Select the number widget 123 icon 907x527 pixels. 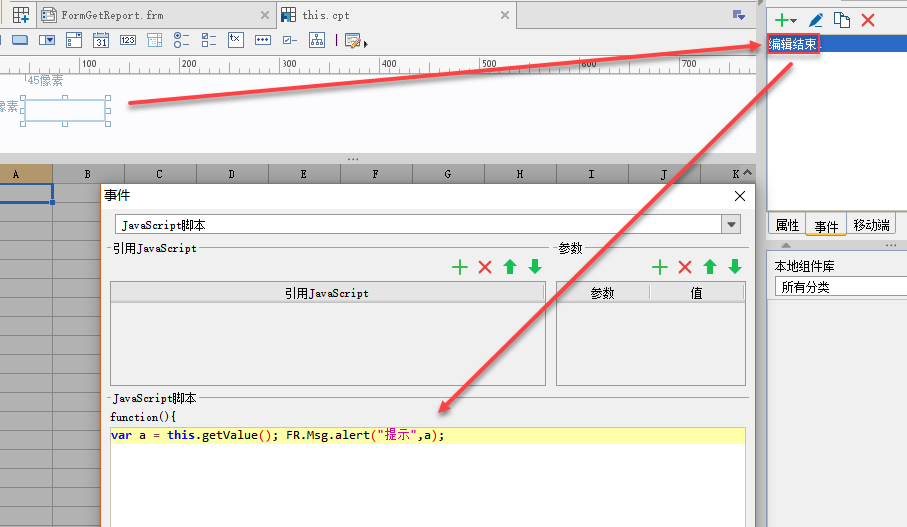coord(128,40)
